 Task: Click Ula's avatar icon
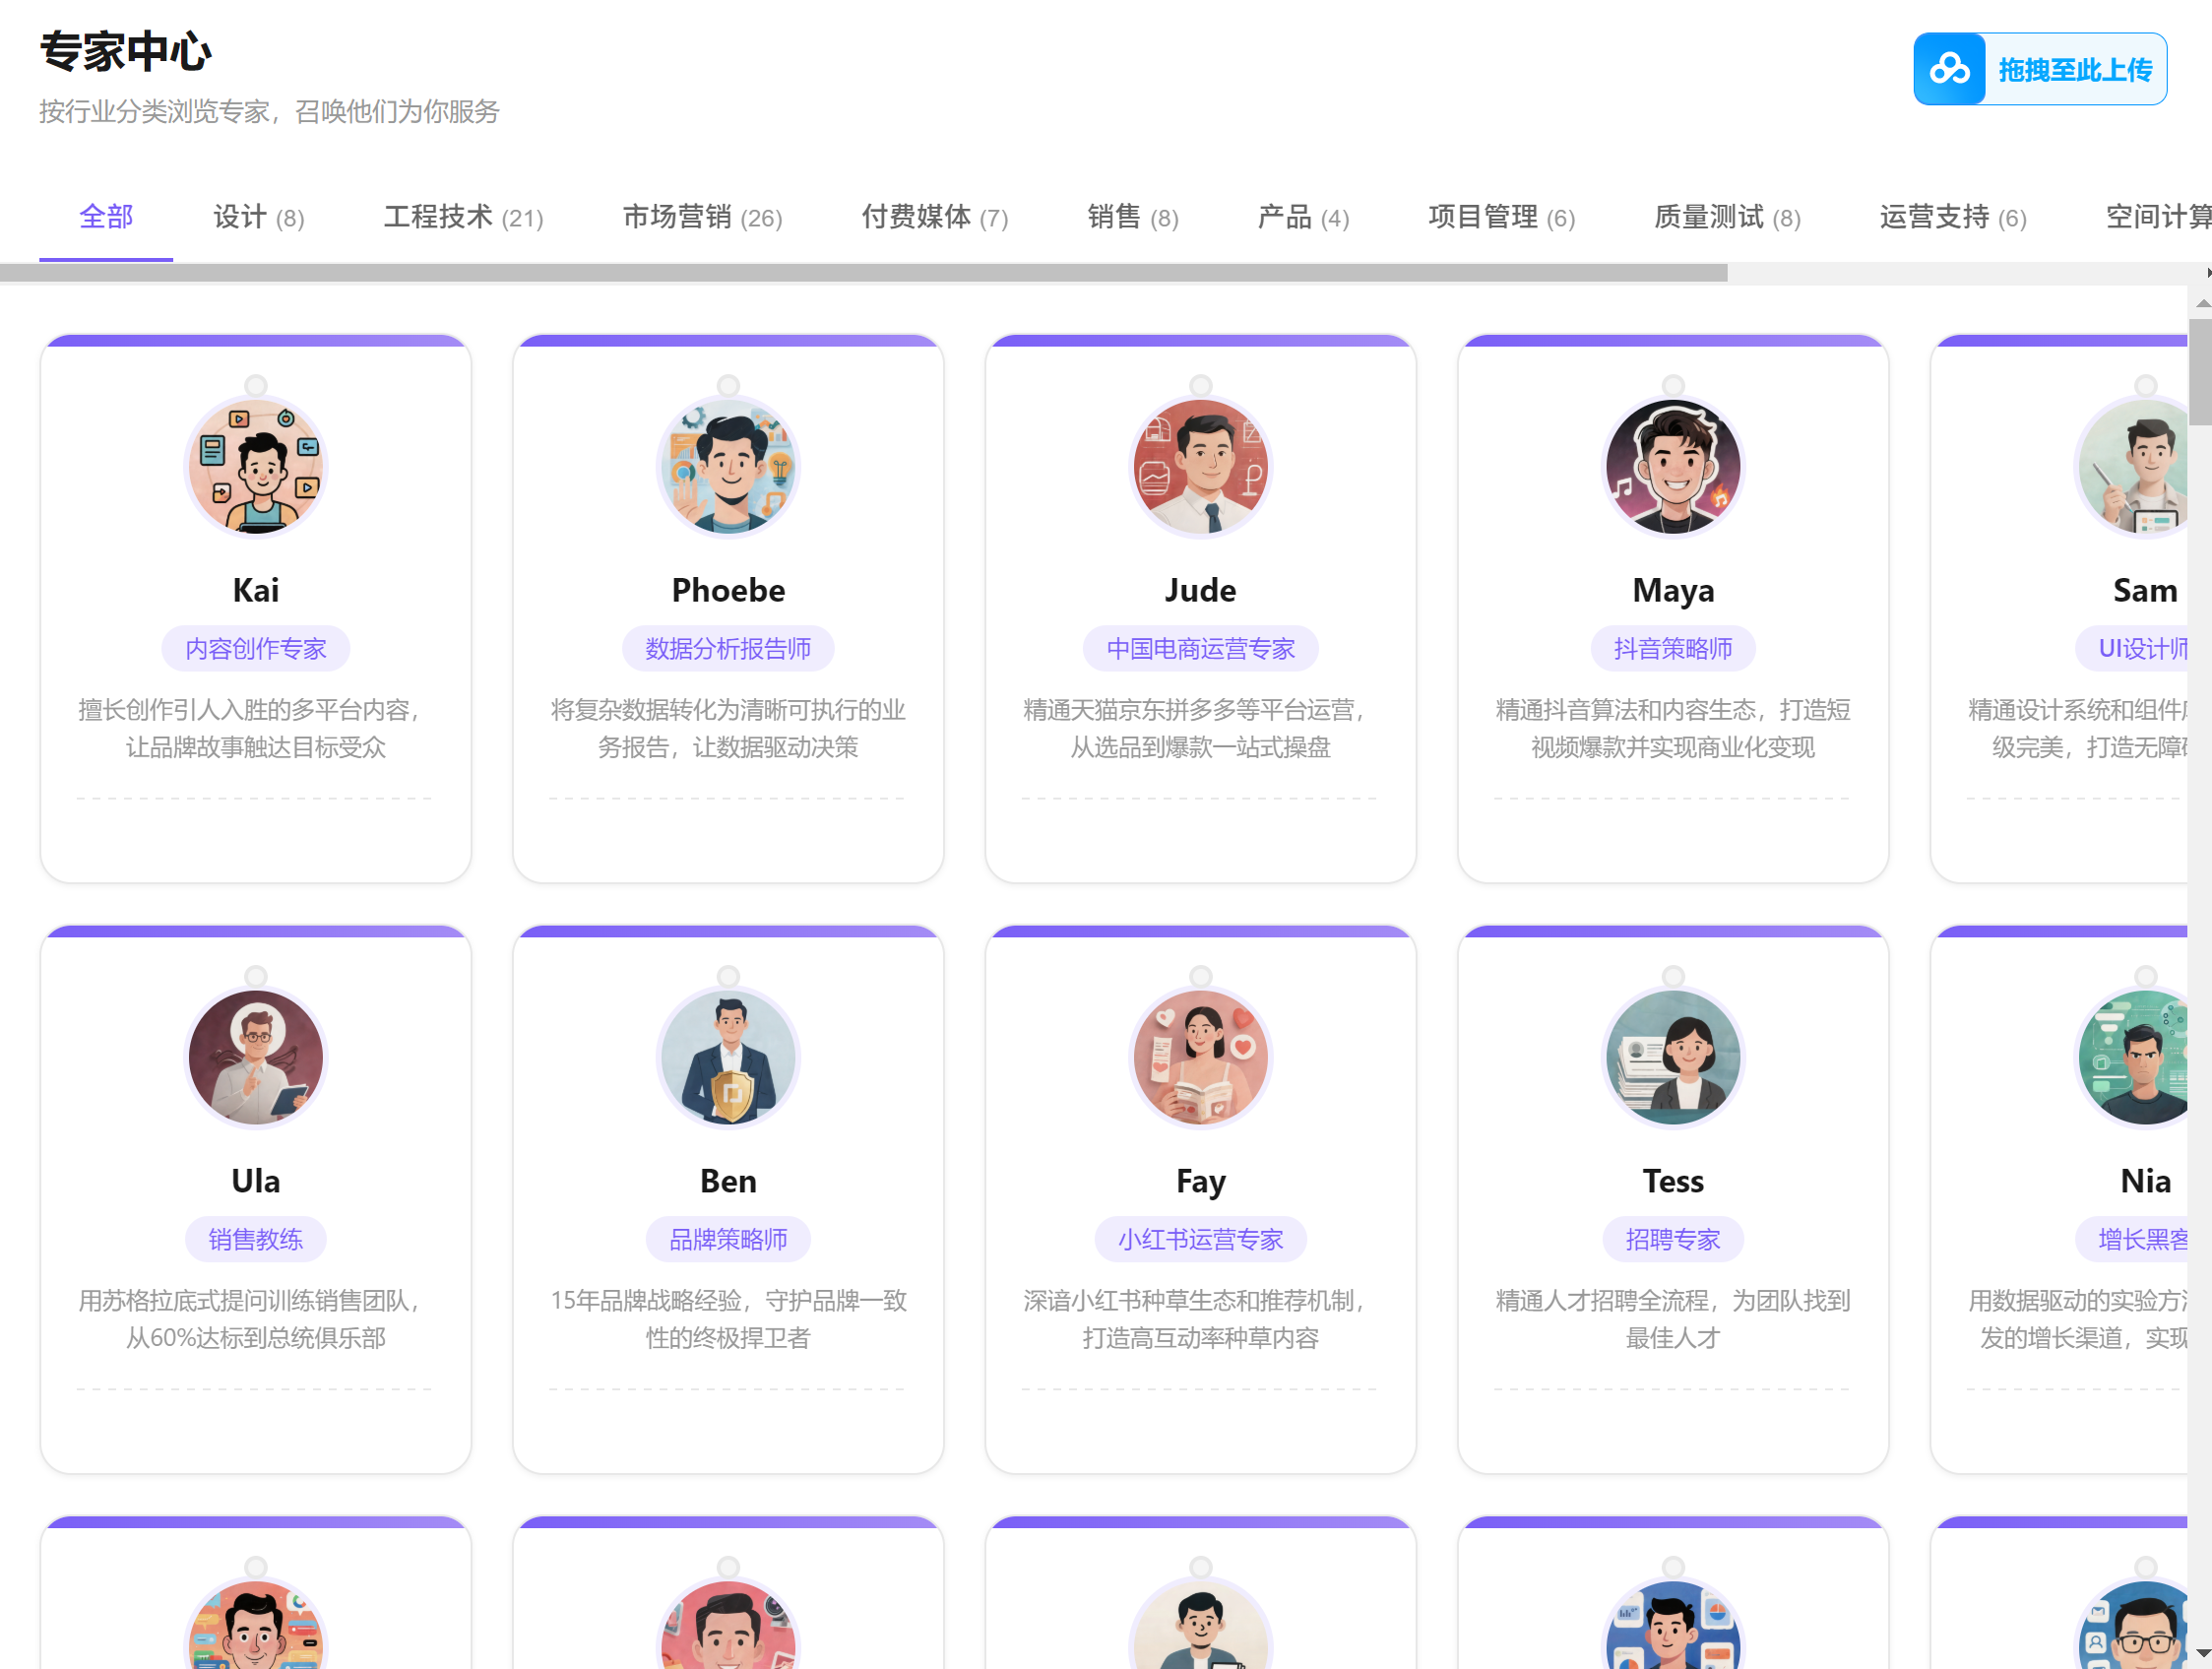(x=256, y=1057)
